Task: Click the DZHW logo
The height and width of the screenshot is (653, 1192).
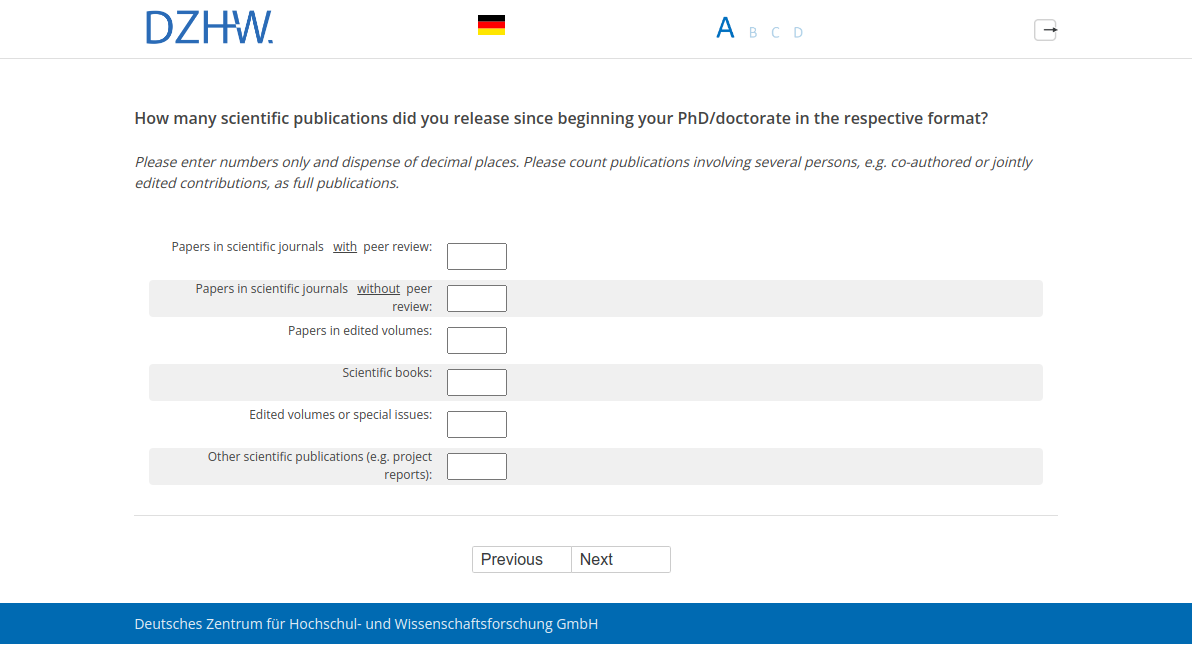Action: coord(209,28)
